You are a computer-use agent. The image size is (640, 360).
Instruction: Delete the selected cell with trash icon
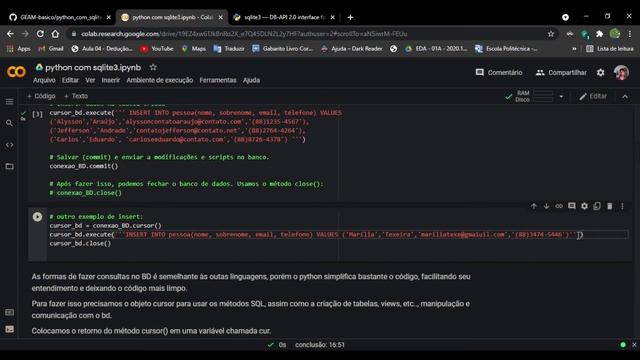(609, 206)
